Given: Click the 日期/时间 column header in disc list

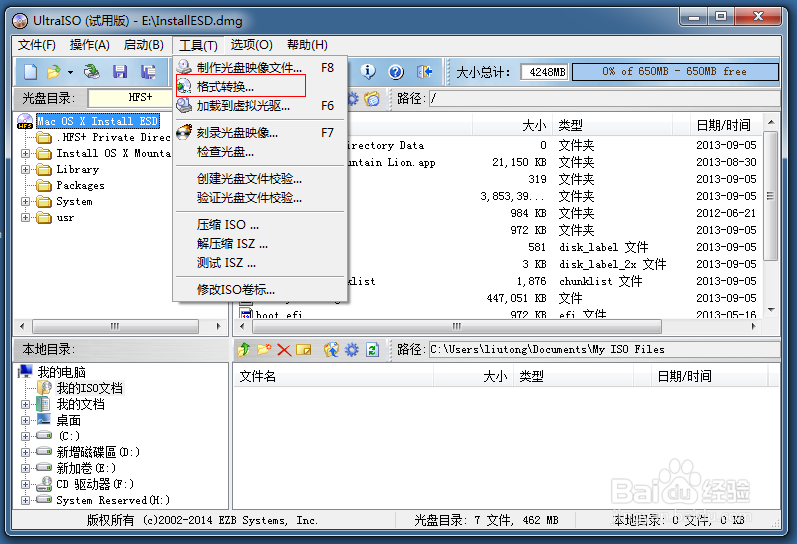Looking at the screenshot, I should point(723,125).
